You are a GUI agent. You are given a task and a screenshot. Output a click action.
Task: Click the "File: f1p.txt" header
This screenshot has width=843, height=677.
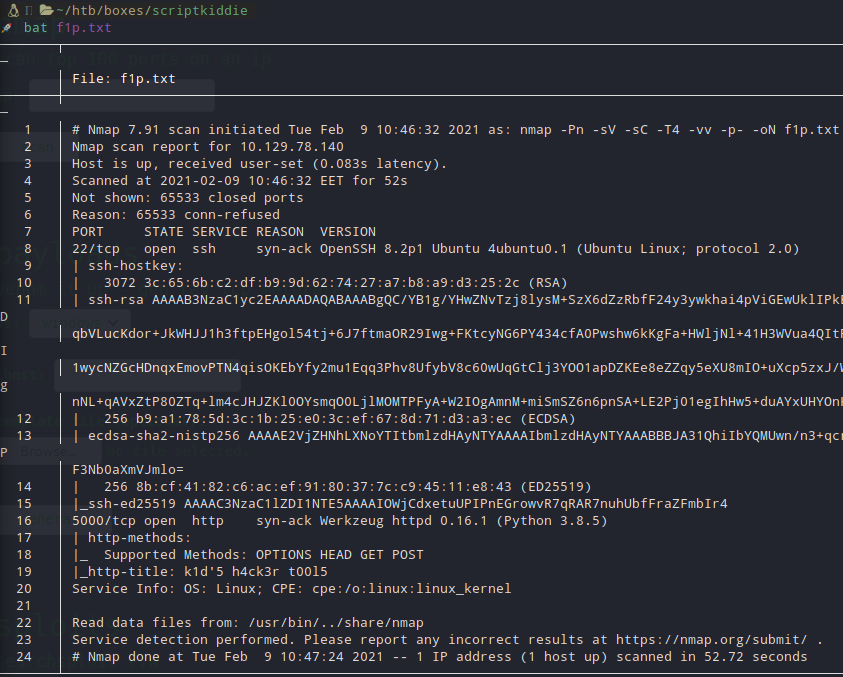(124, 79)
